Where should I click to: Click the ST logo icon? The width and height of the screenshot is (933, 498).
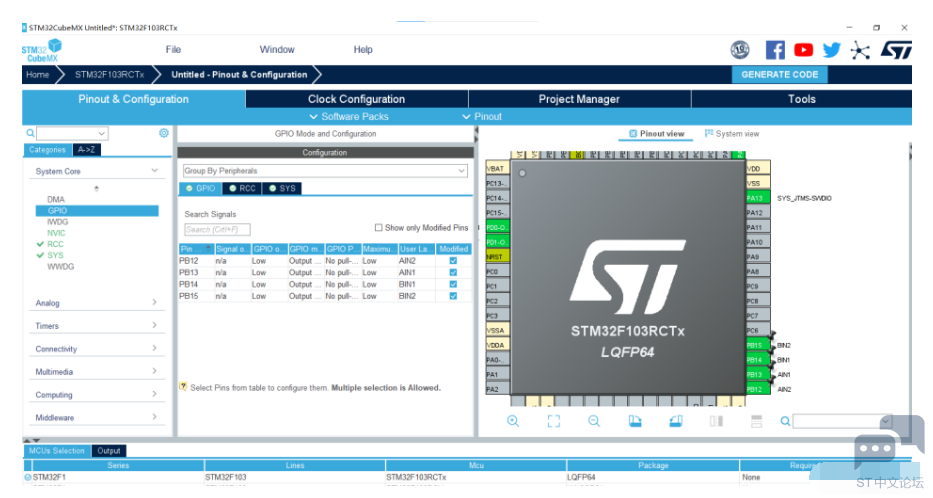point(896,50)
